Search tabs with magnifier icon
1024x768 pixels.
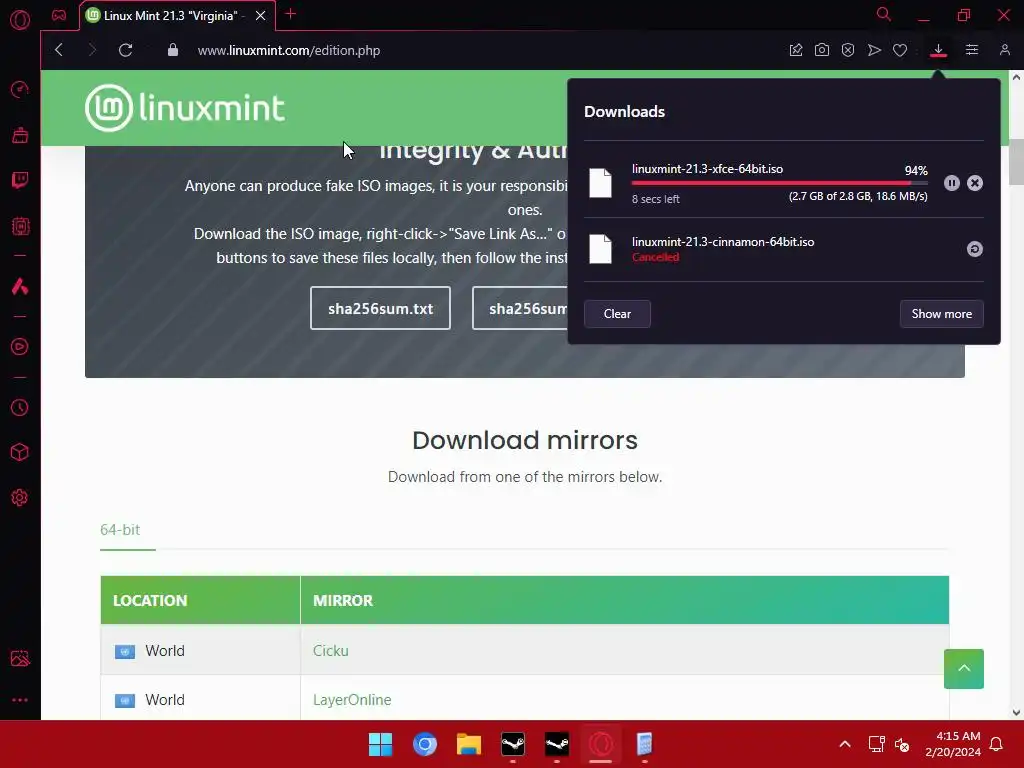pyautogui.click(x=884, y=14)
